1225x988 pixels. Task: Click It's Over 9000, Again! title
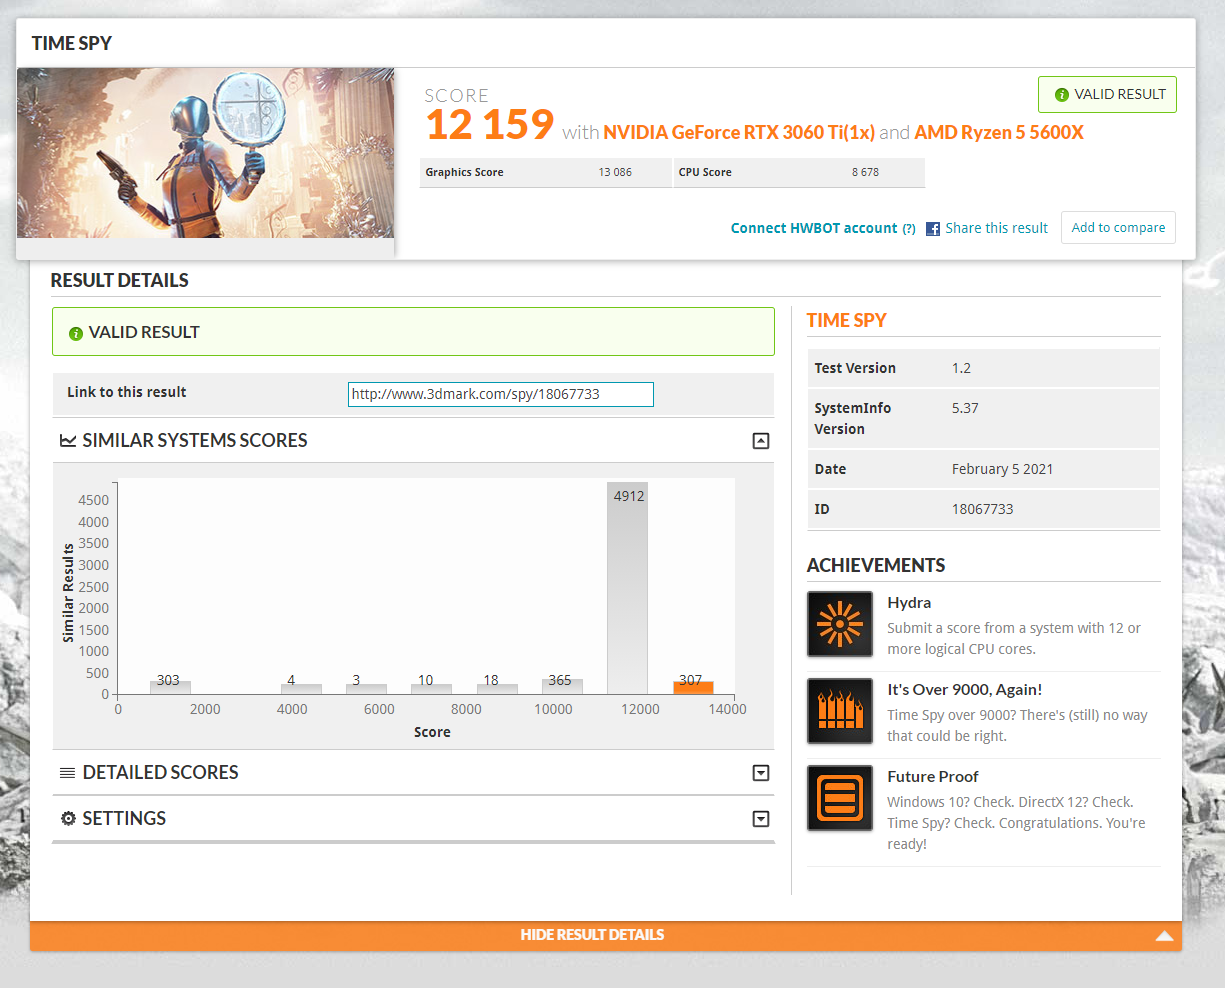click(x=965, y=690)
